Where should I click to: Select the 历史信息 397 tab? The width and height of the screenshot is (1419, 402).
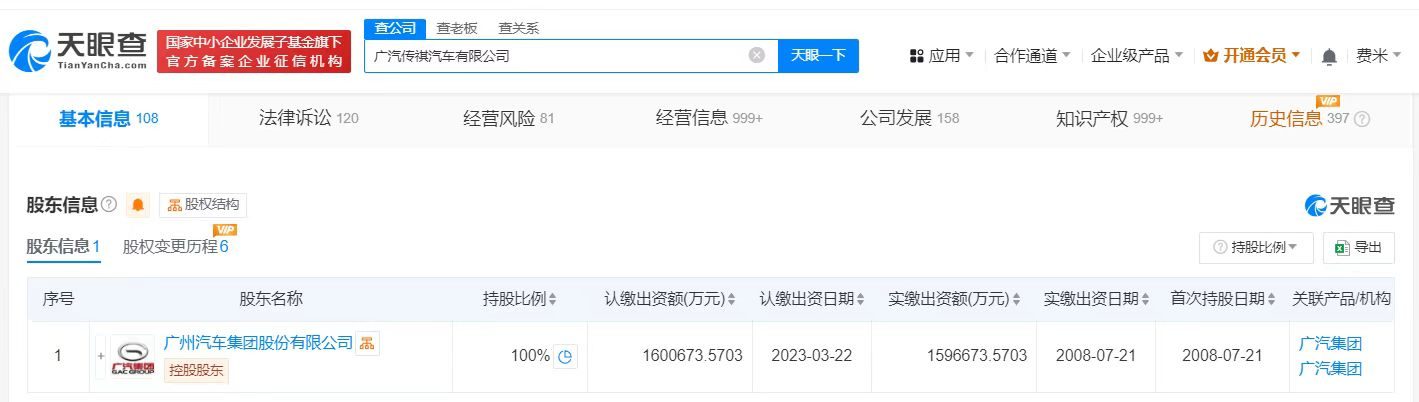[x=1299, y=119]
